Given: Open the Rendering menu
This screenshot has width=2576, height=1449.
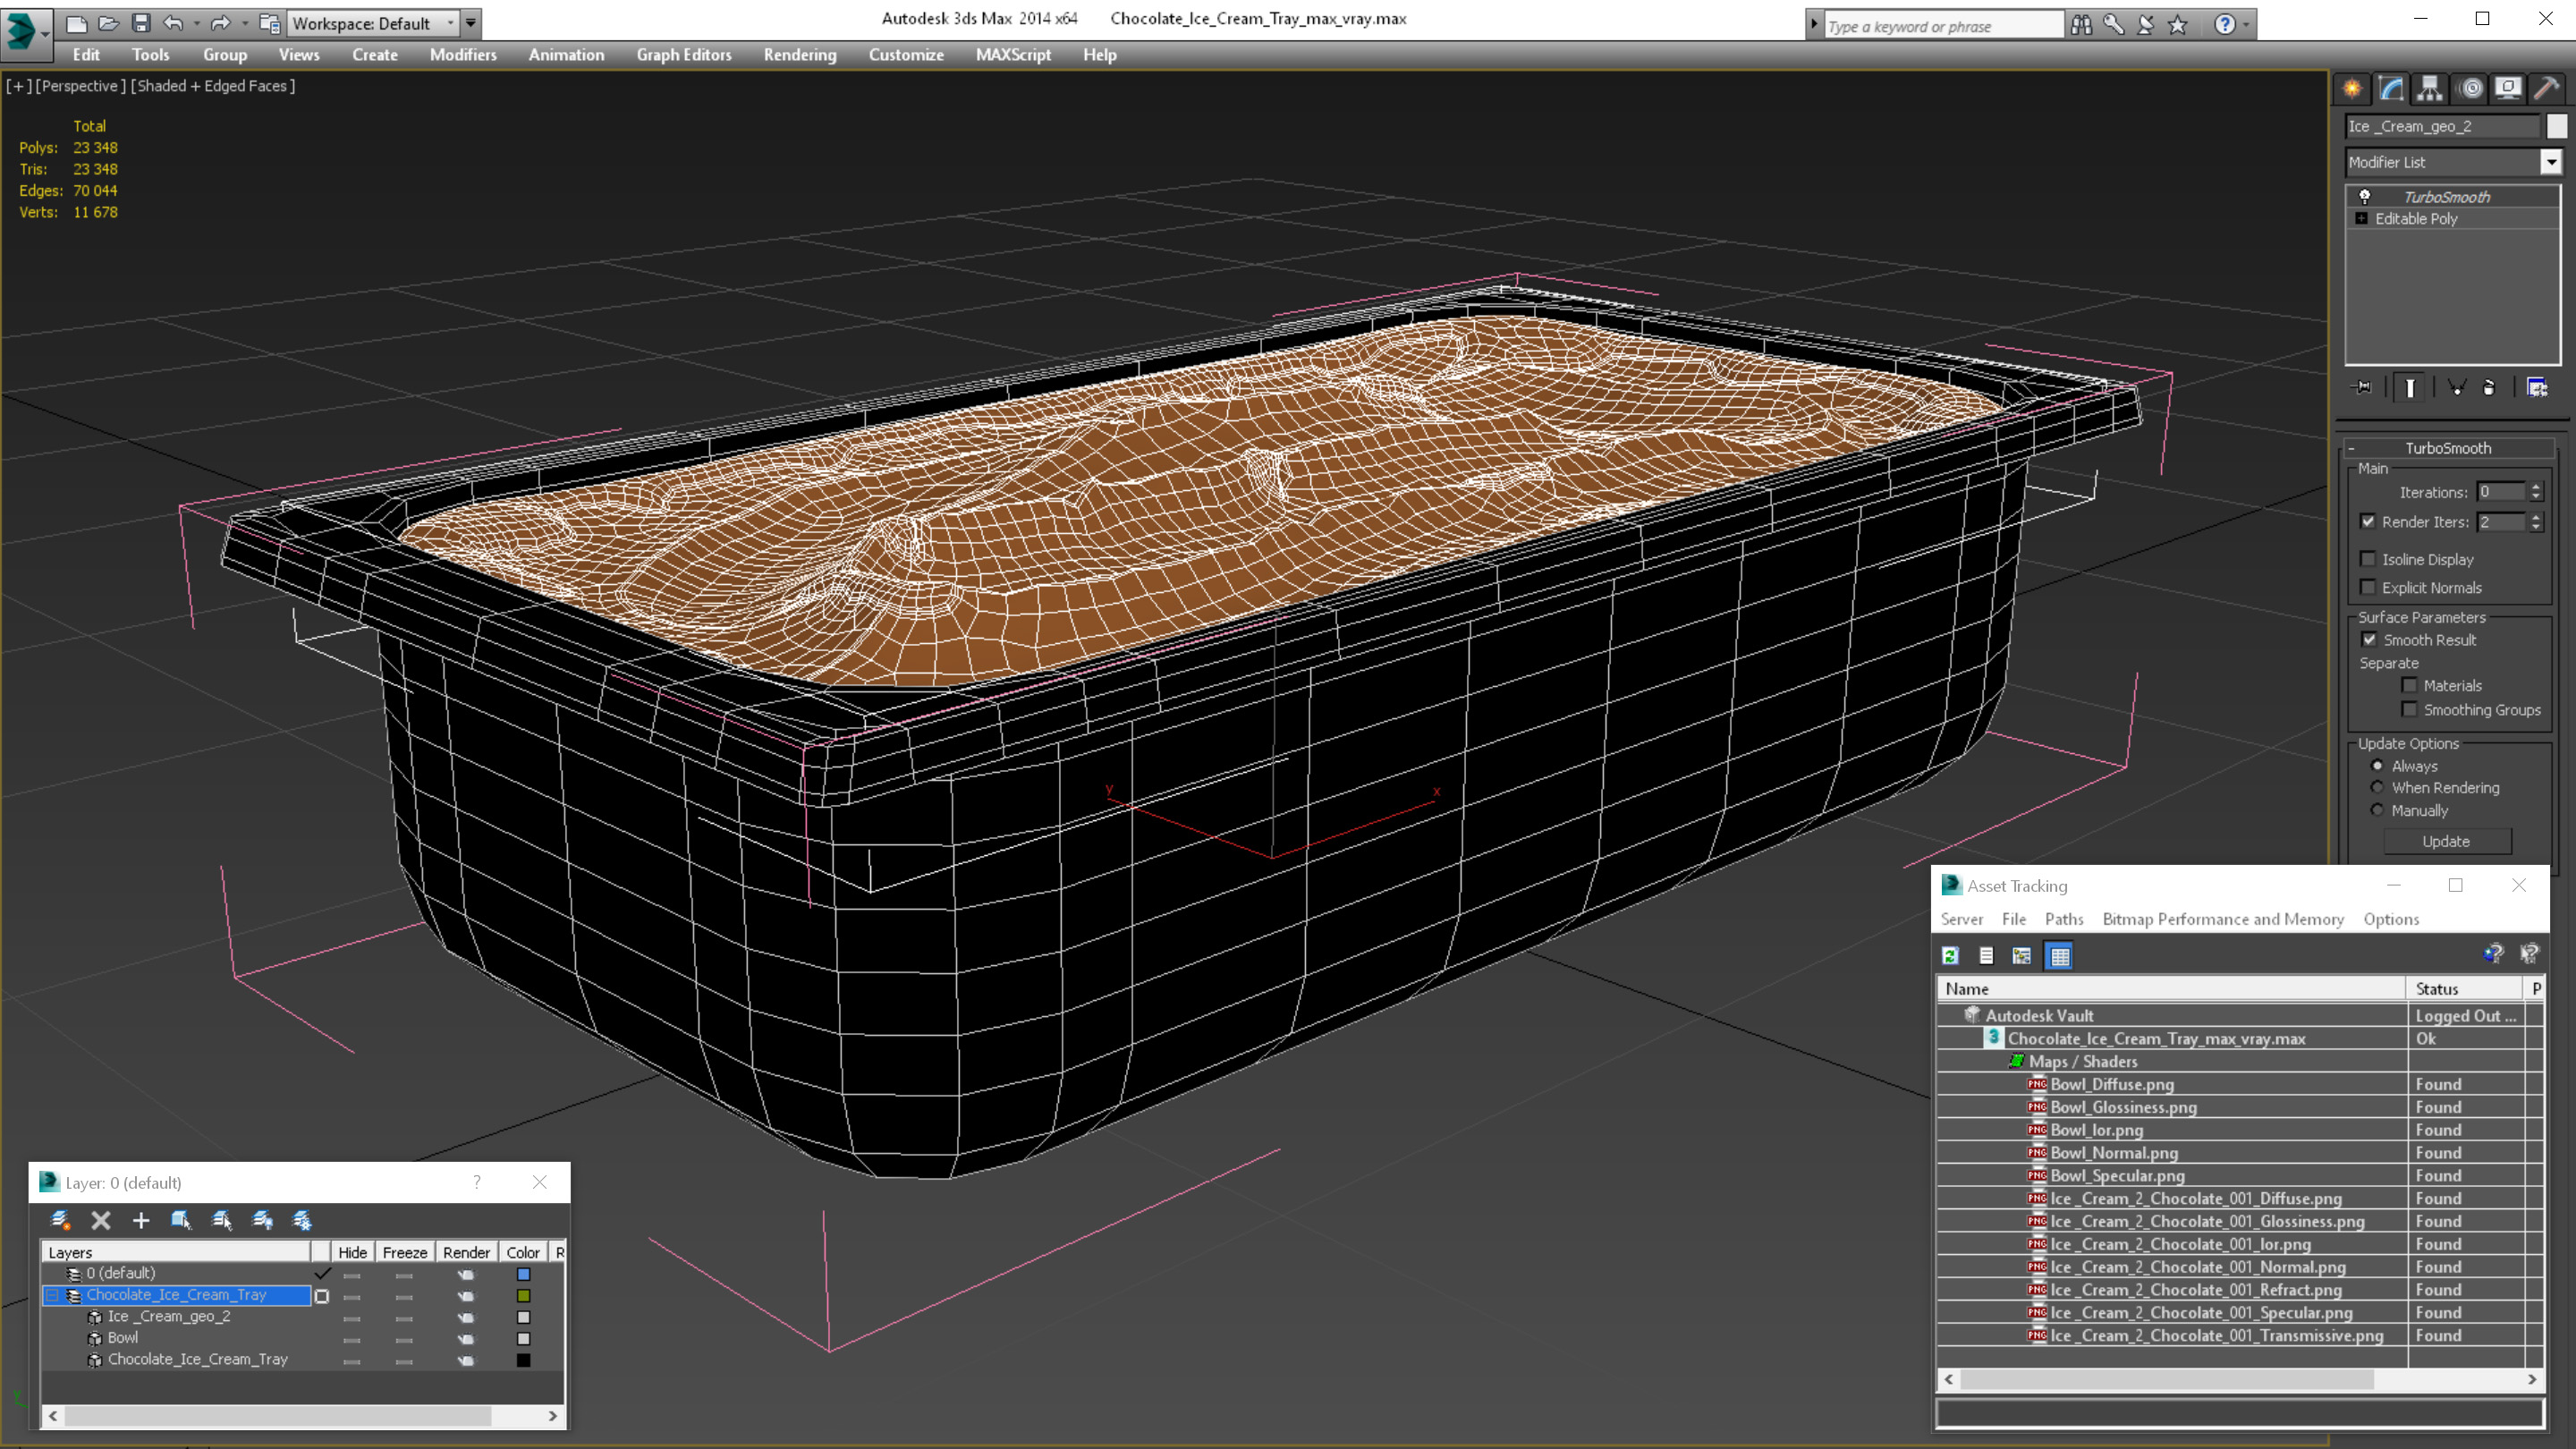Looking at the screenshot, I should pos(800,55).
